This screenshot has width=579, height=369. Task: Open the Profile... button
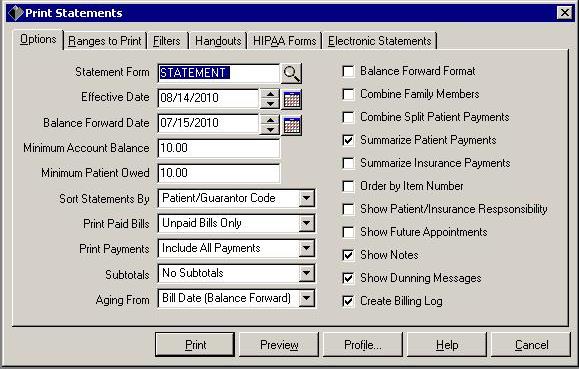click(x=363, y=345)
